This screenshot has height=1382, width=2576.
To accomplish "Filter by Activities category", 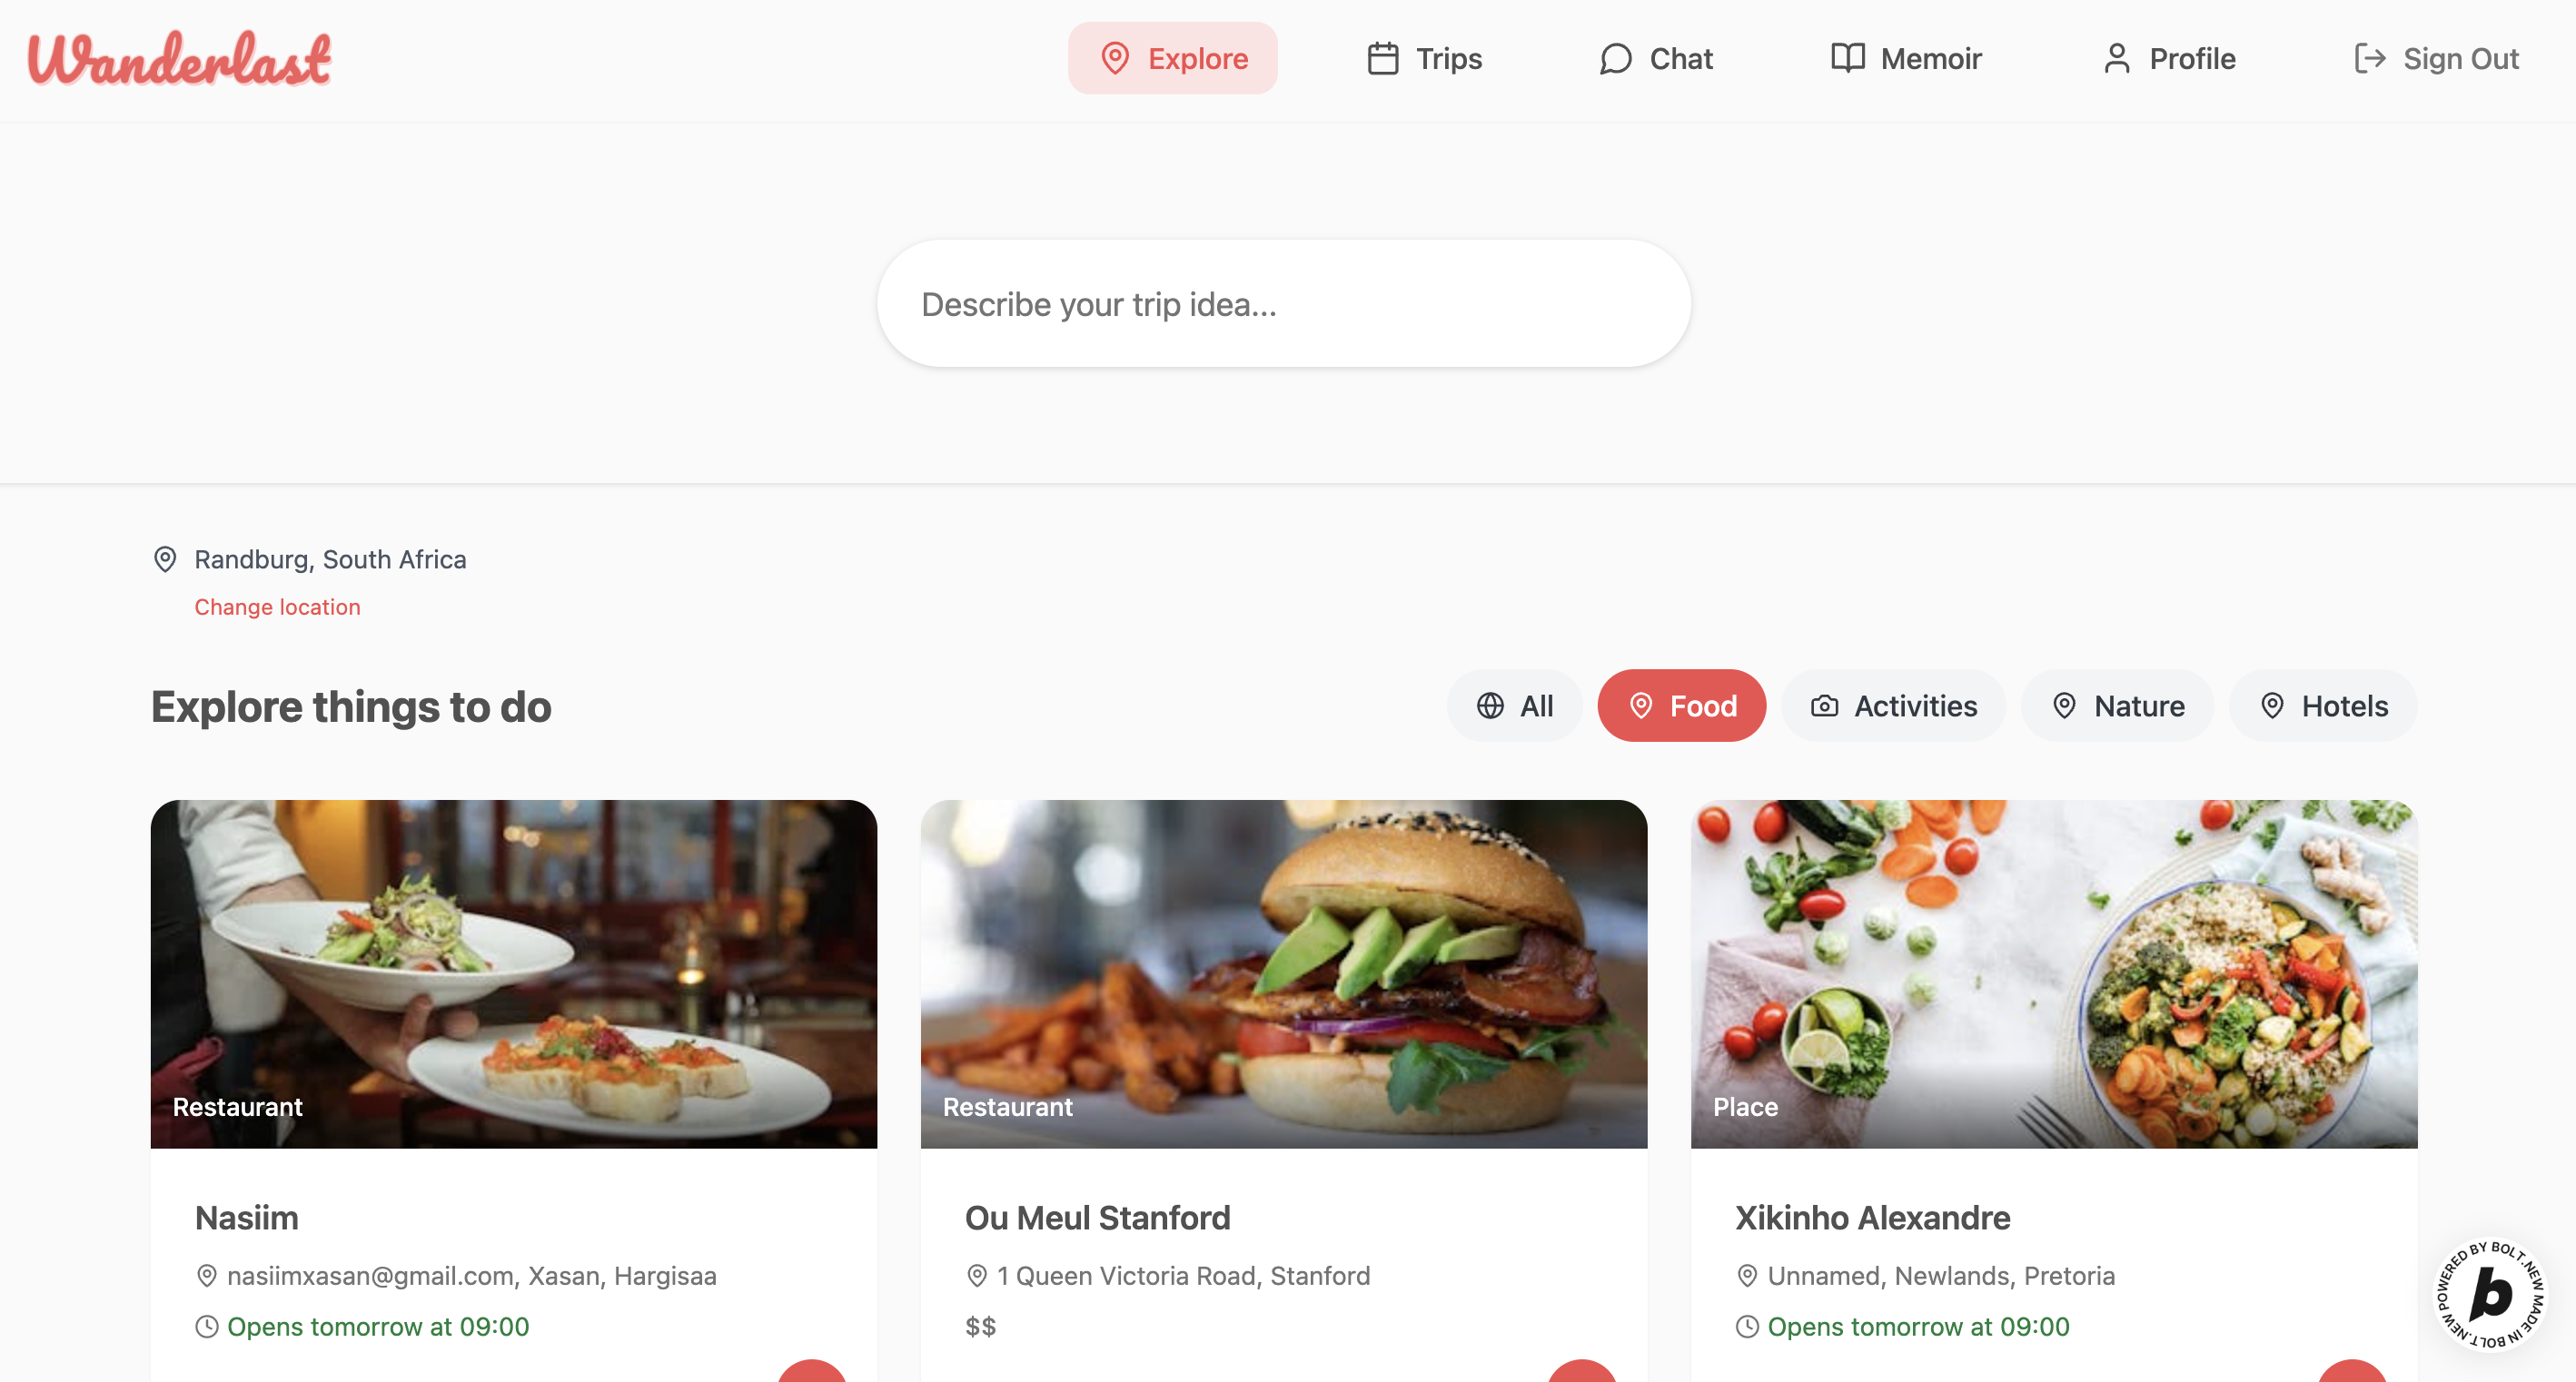I will point(1893,705).
